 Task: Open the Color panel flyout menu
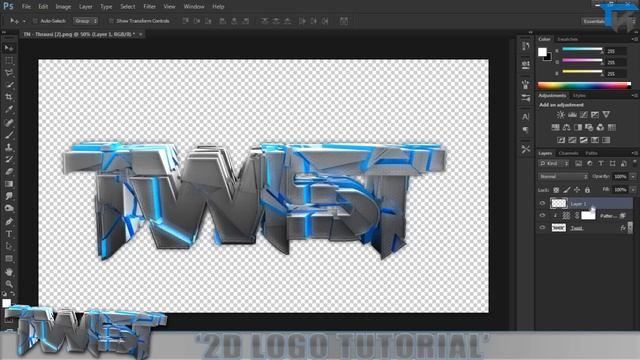click(x=635, y=39)
